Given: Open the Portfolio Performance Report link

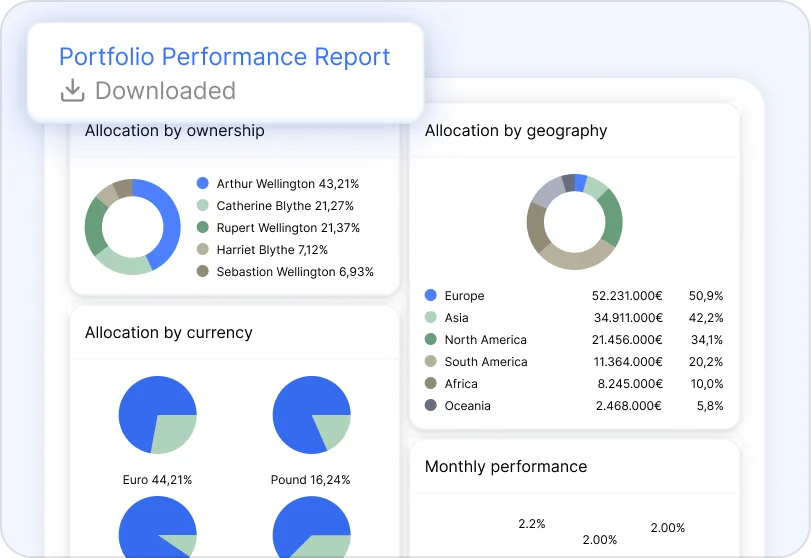Looking at the screenshot, I should tap(224, 57).
